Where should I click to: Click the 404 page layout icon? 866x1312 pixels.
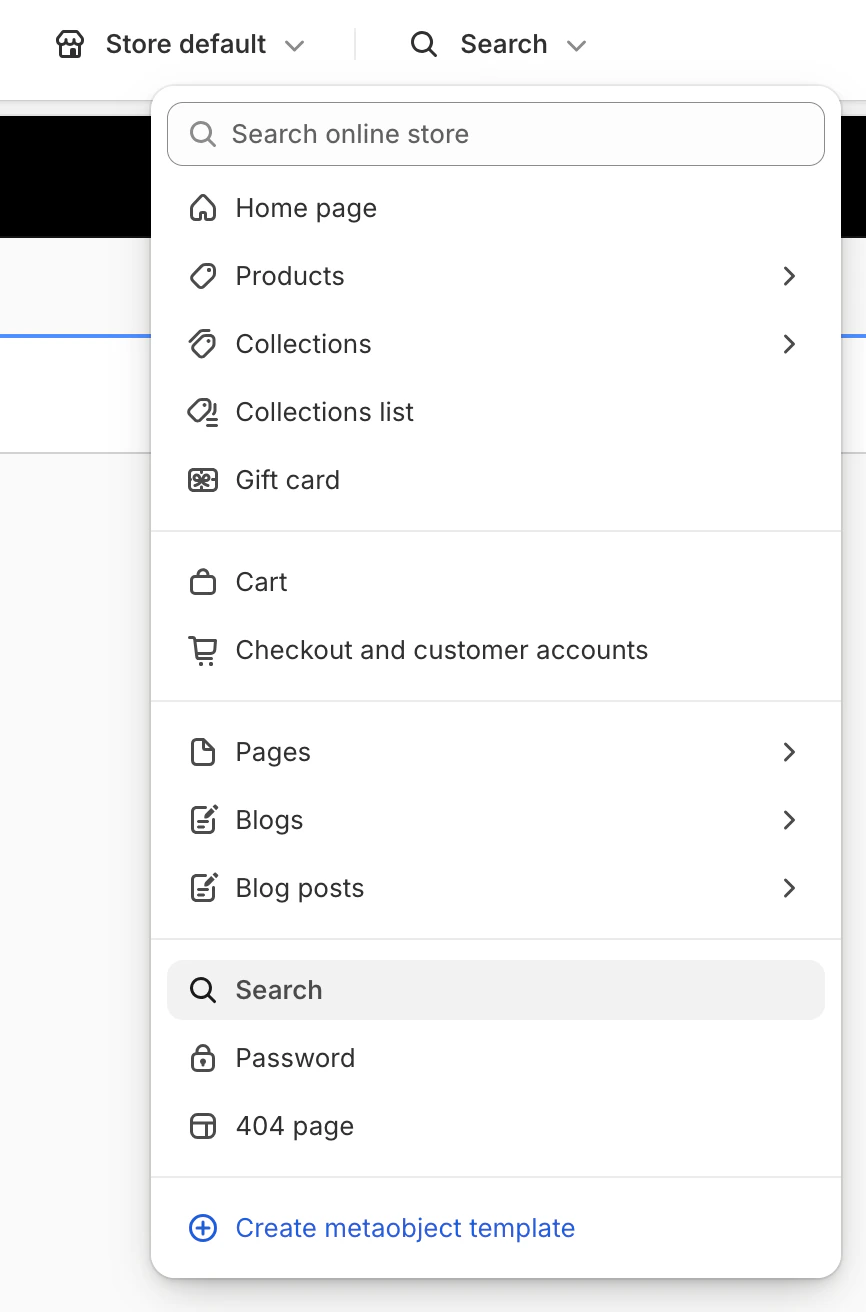coord(203,1125)
